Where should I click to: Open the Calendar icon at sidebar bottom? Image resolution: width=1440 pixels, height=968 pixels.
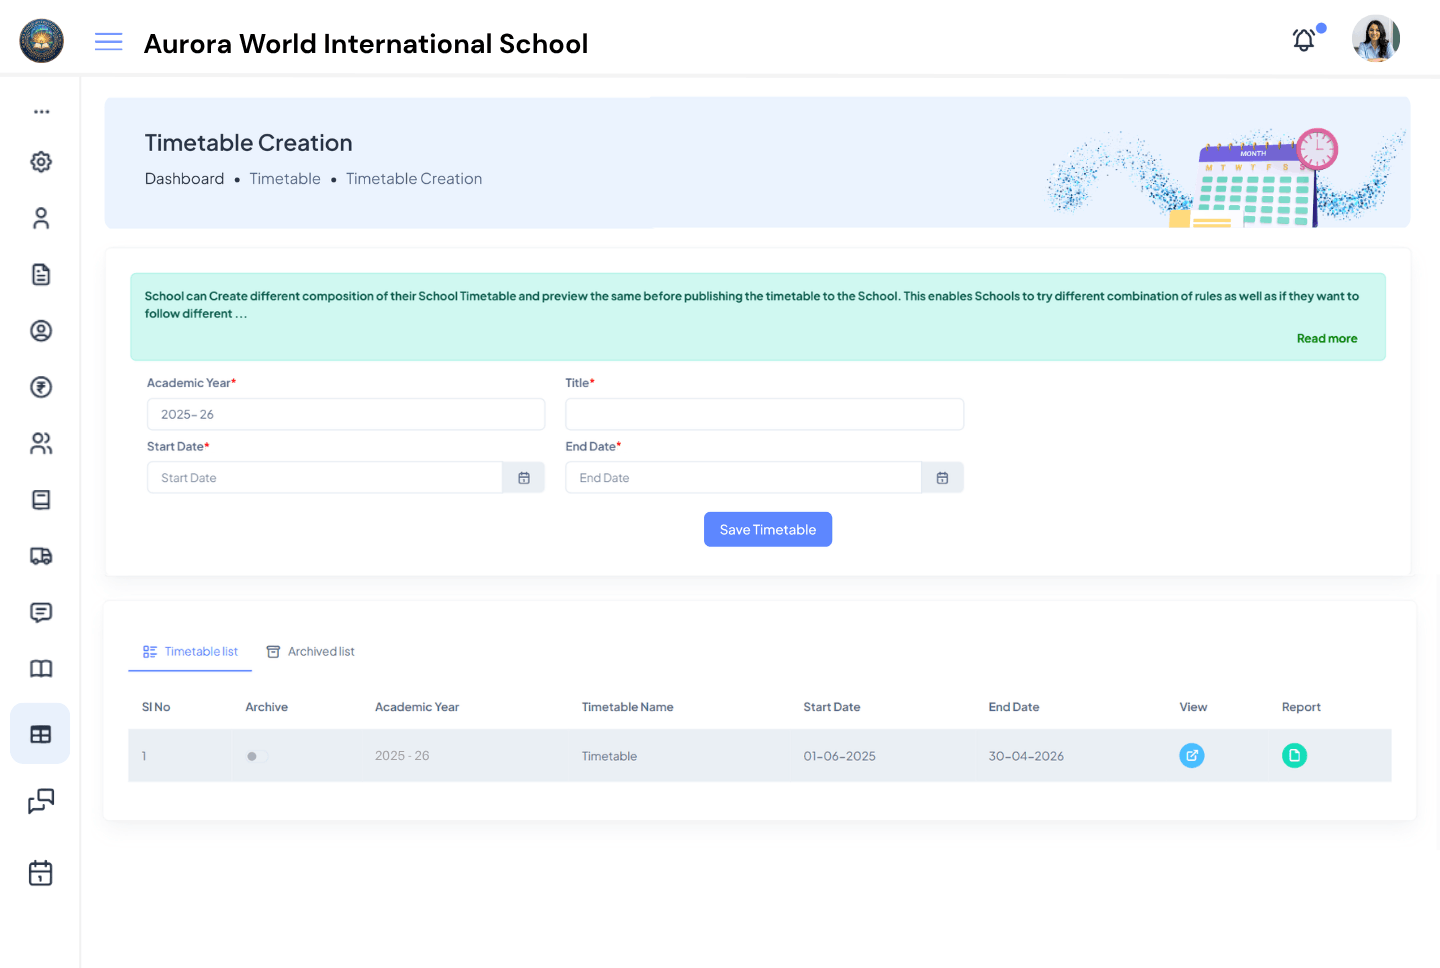pos(40,872)
